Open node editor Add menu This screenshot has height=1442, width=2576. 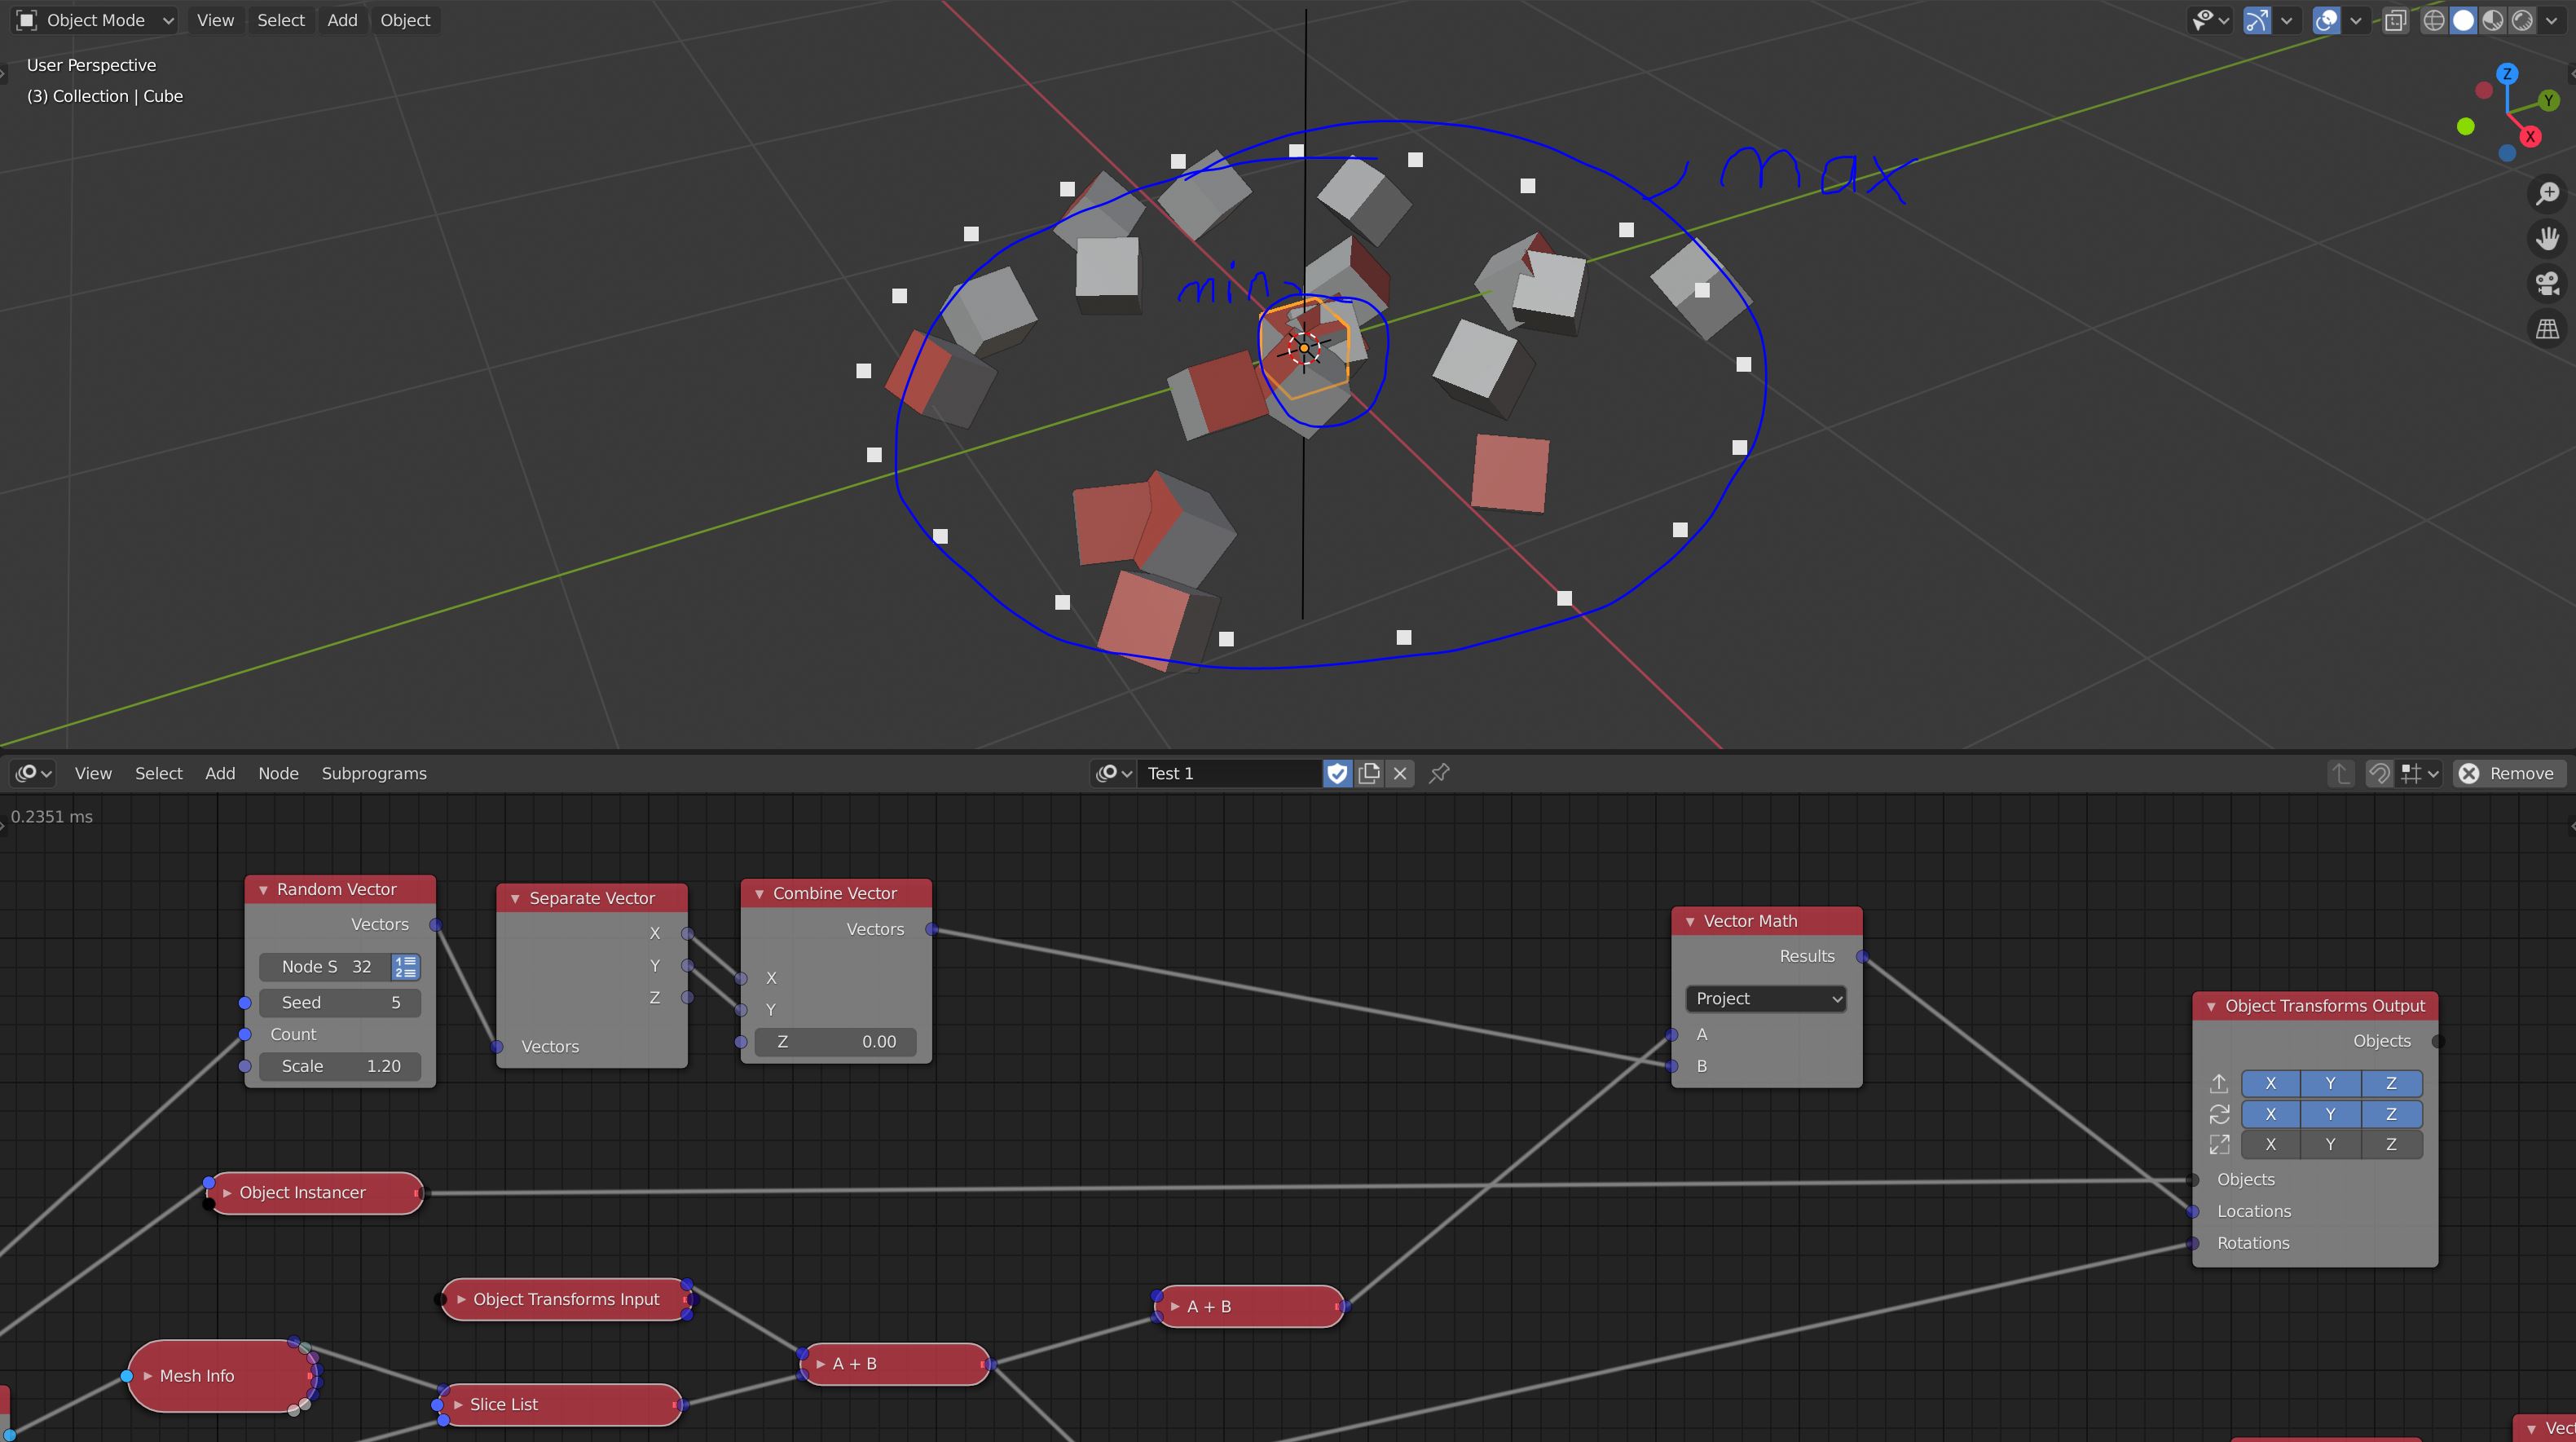220,773
